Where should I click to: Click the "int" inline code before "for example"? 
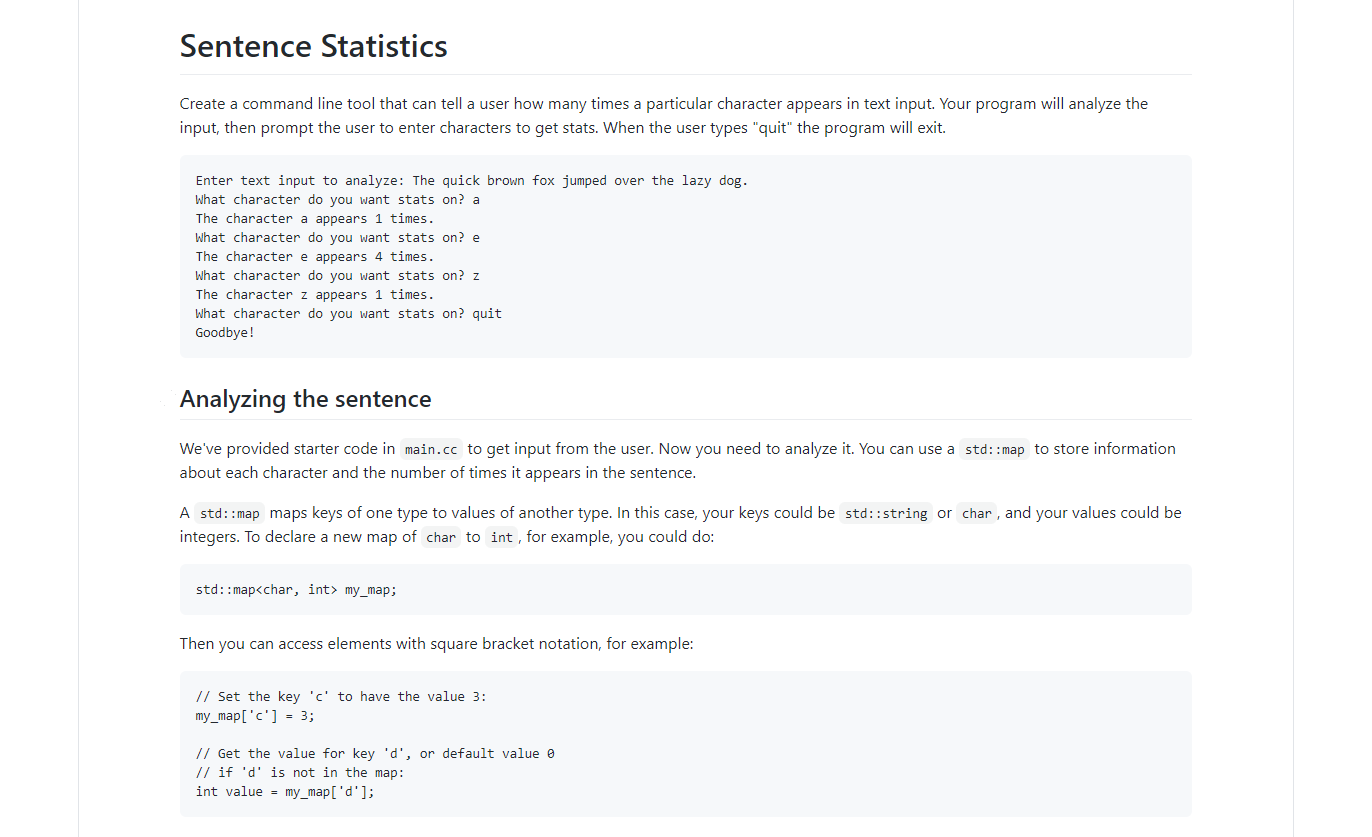click(x=501, y=538)
